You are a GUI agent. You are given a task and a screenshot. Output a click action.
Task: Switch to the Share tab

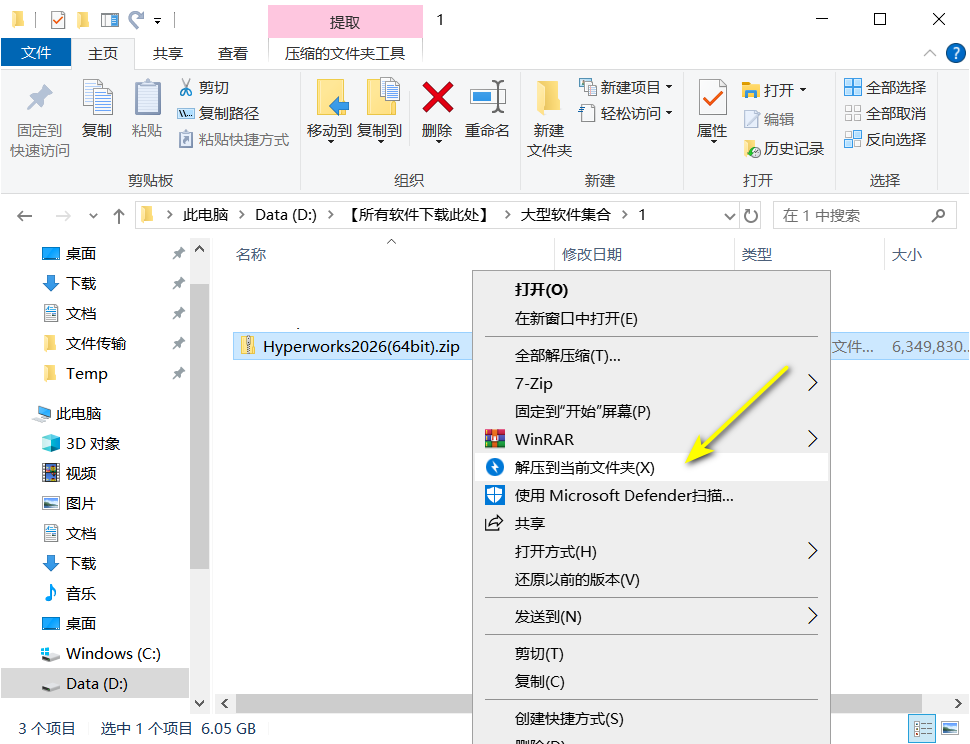(x=168, y=54)
